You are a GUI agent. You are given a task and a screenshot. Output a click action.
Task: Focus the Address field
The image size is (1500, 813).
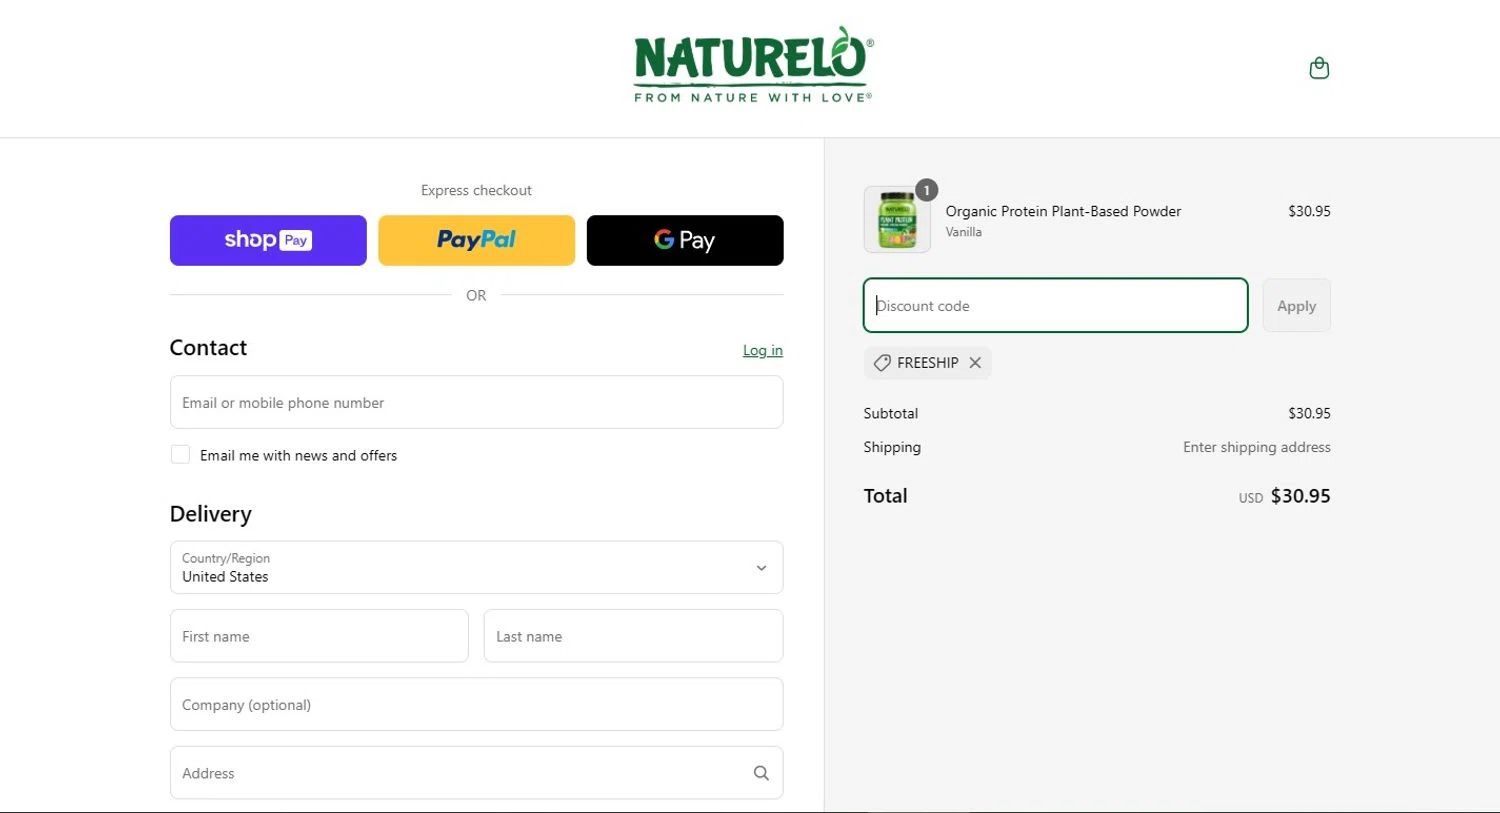476,773
